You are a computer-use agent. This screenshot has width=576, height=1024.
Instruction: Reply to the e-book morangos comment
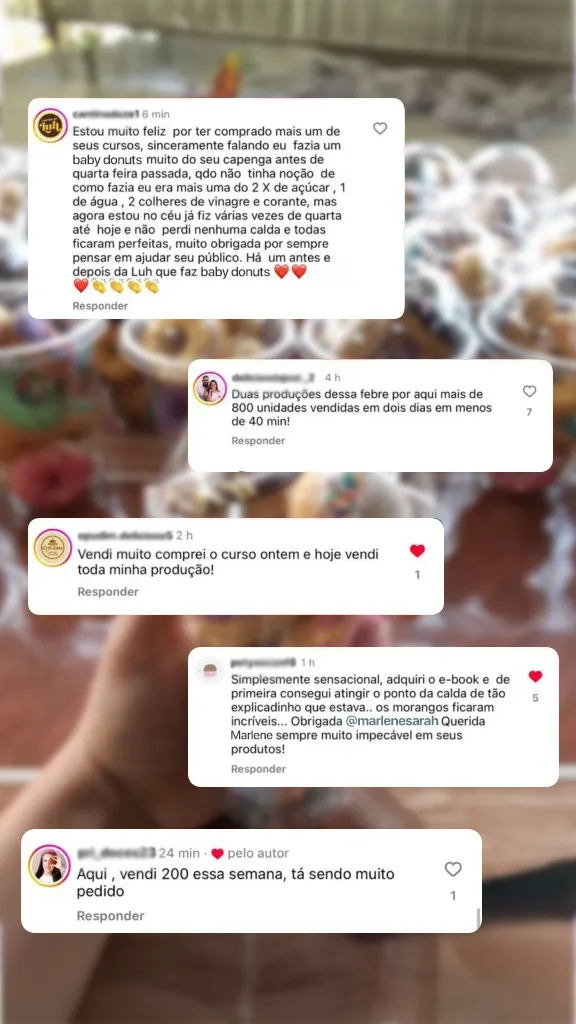(x=258, y=769)
